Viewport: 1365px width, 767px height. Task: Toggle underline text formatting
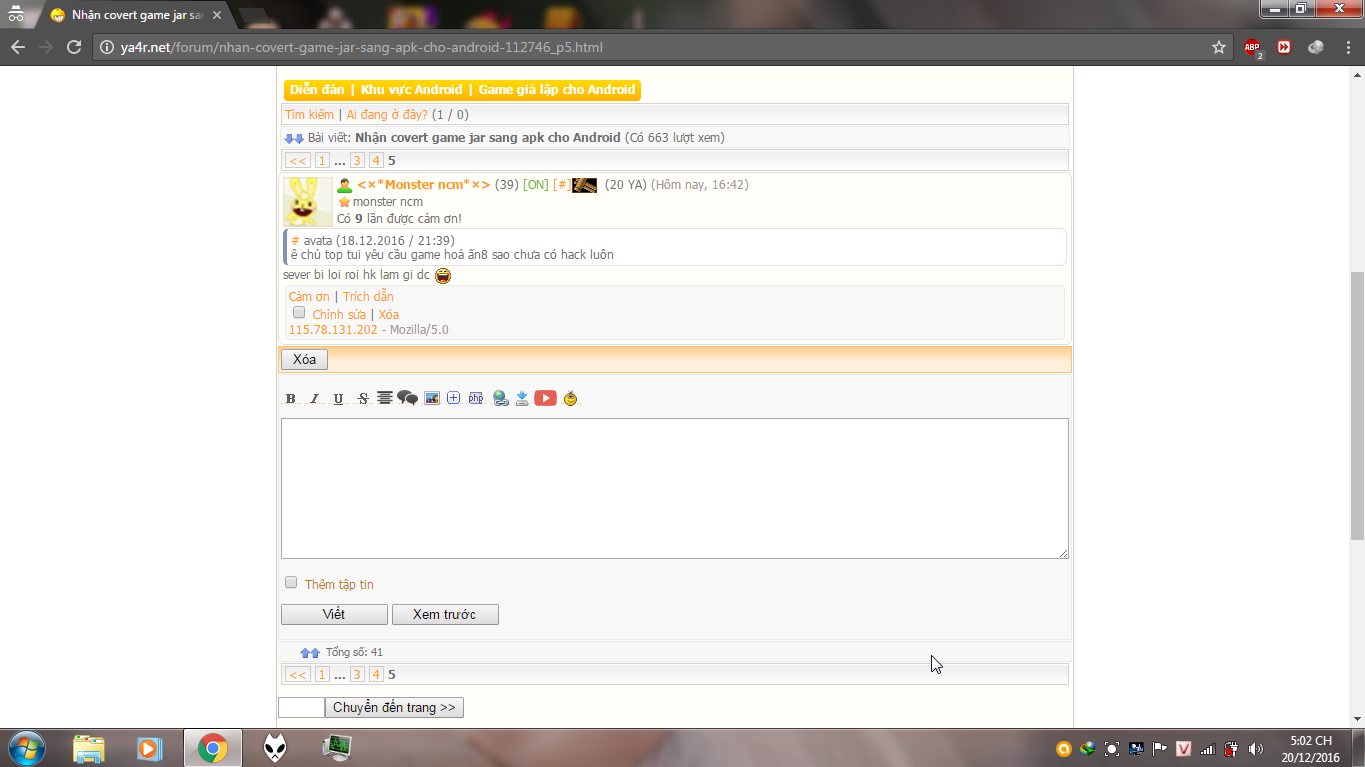pyautogui.click(x=338, y=399)
